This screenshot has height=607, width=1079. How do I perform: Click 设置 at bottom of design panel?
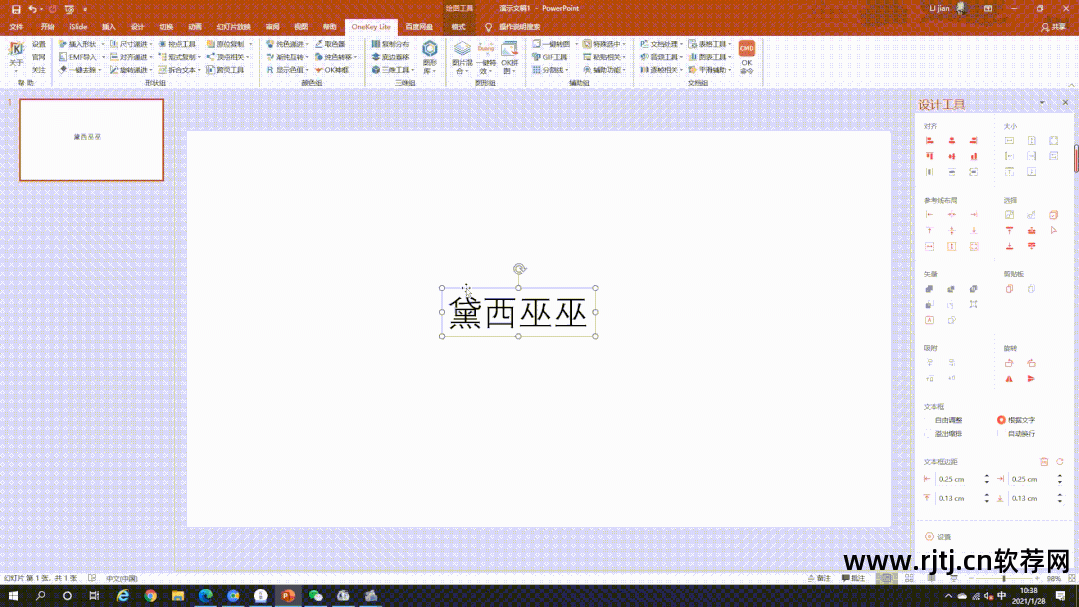click(939, 537)
